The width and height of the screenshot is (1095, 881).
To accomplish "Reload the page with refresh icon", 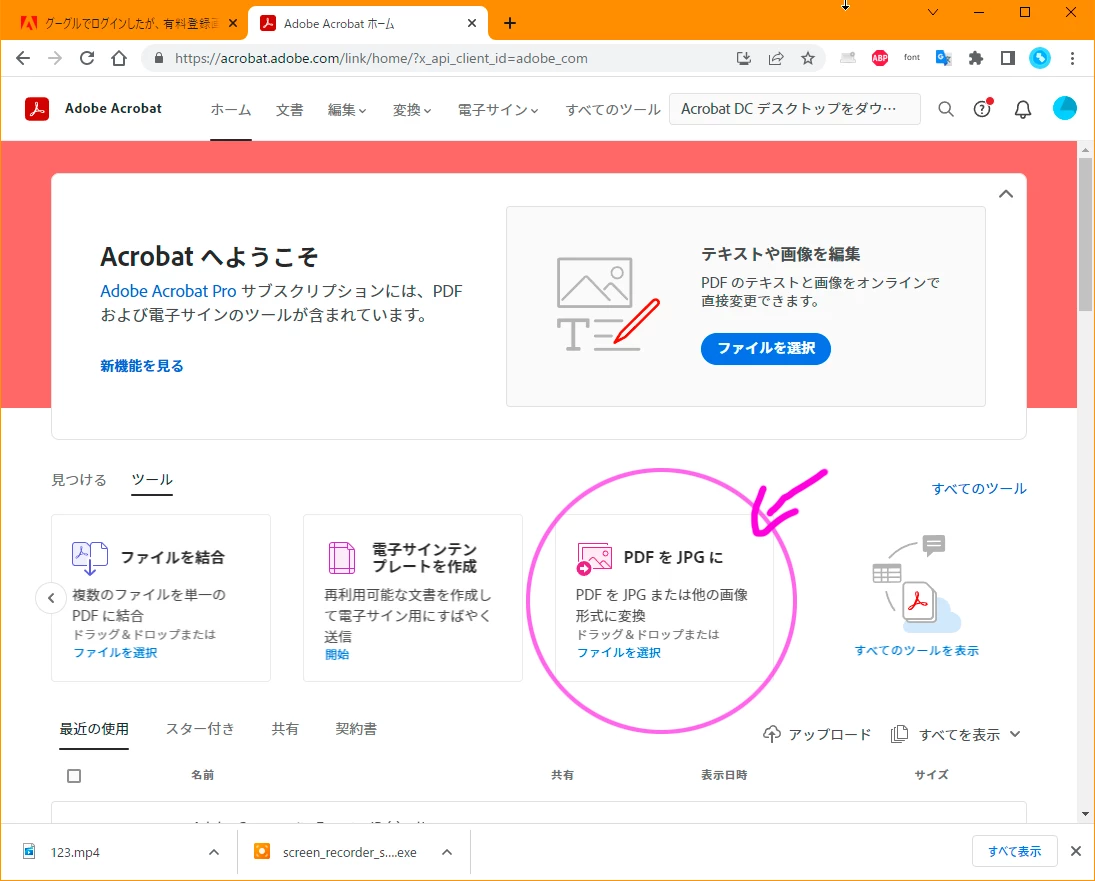I will click(x=87, y=58).
